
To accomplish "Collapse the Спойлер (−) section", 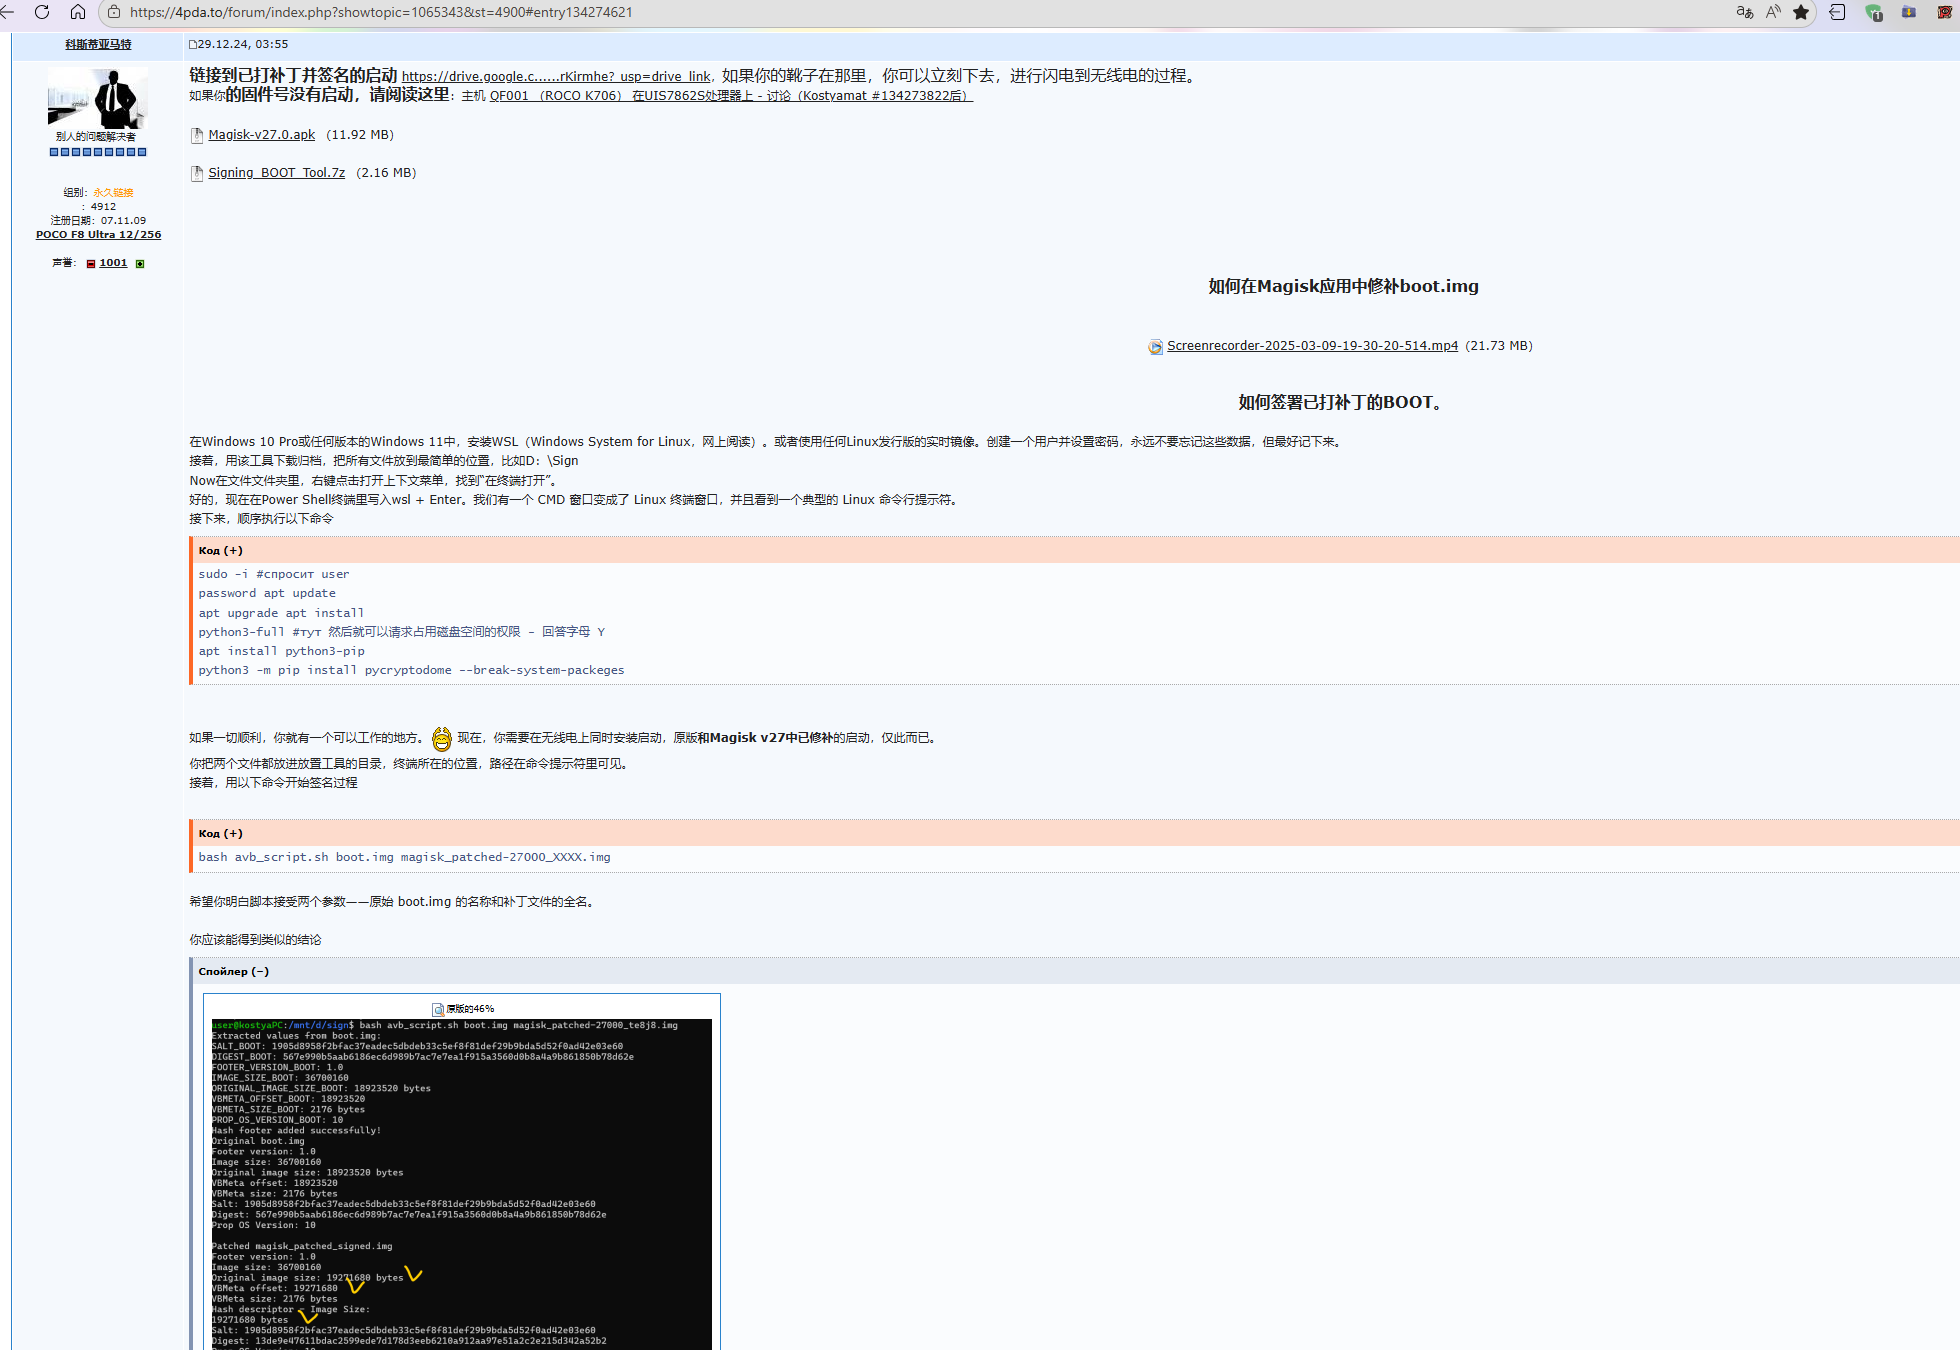I will [233, 972].
